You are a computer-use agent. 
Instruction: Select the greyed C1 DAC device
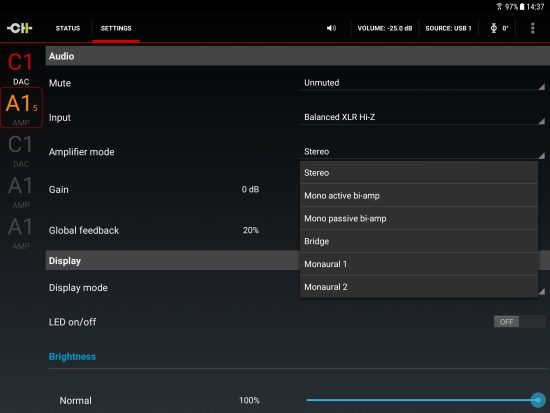point(20,151)
